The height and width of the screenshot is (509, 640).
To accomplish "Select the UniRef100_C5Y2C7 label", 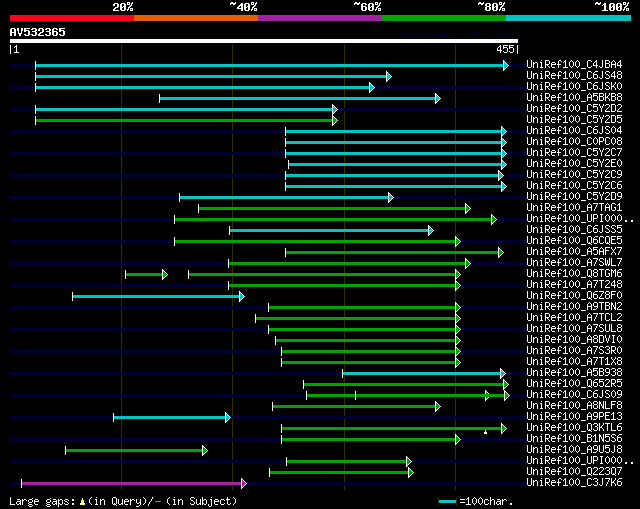I will point(574,153).
